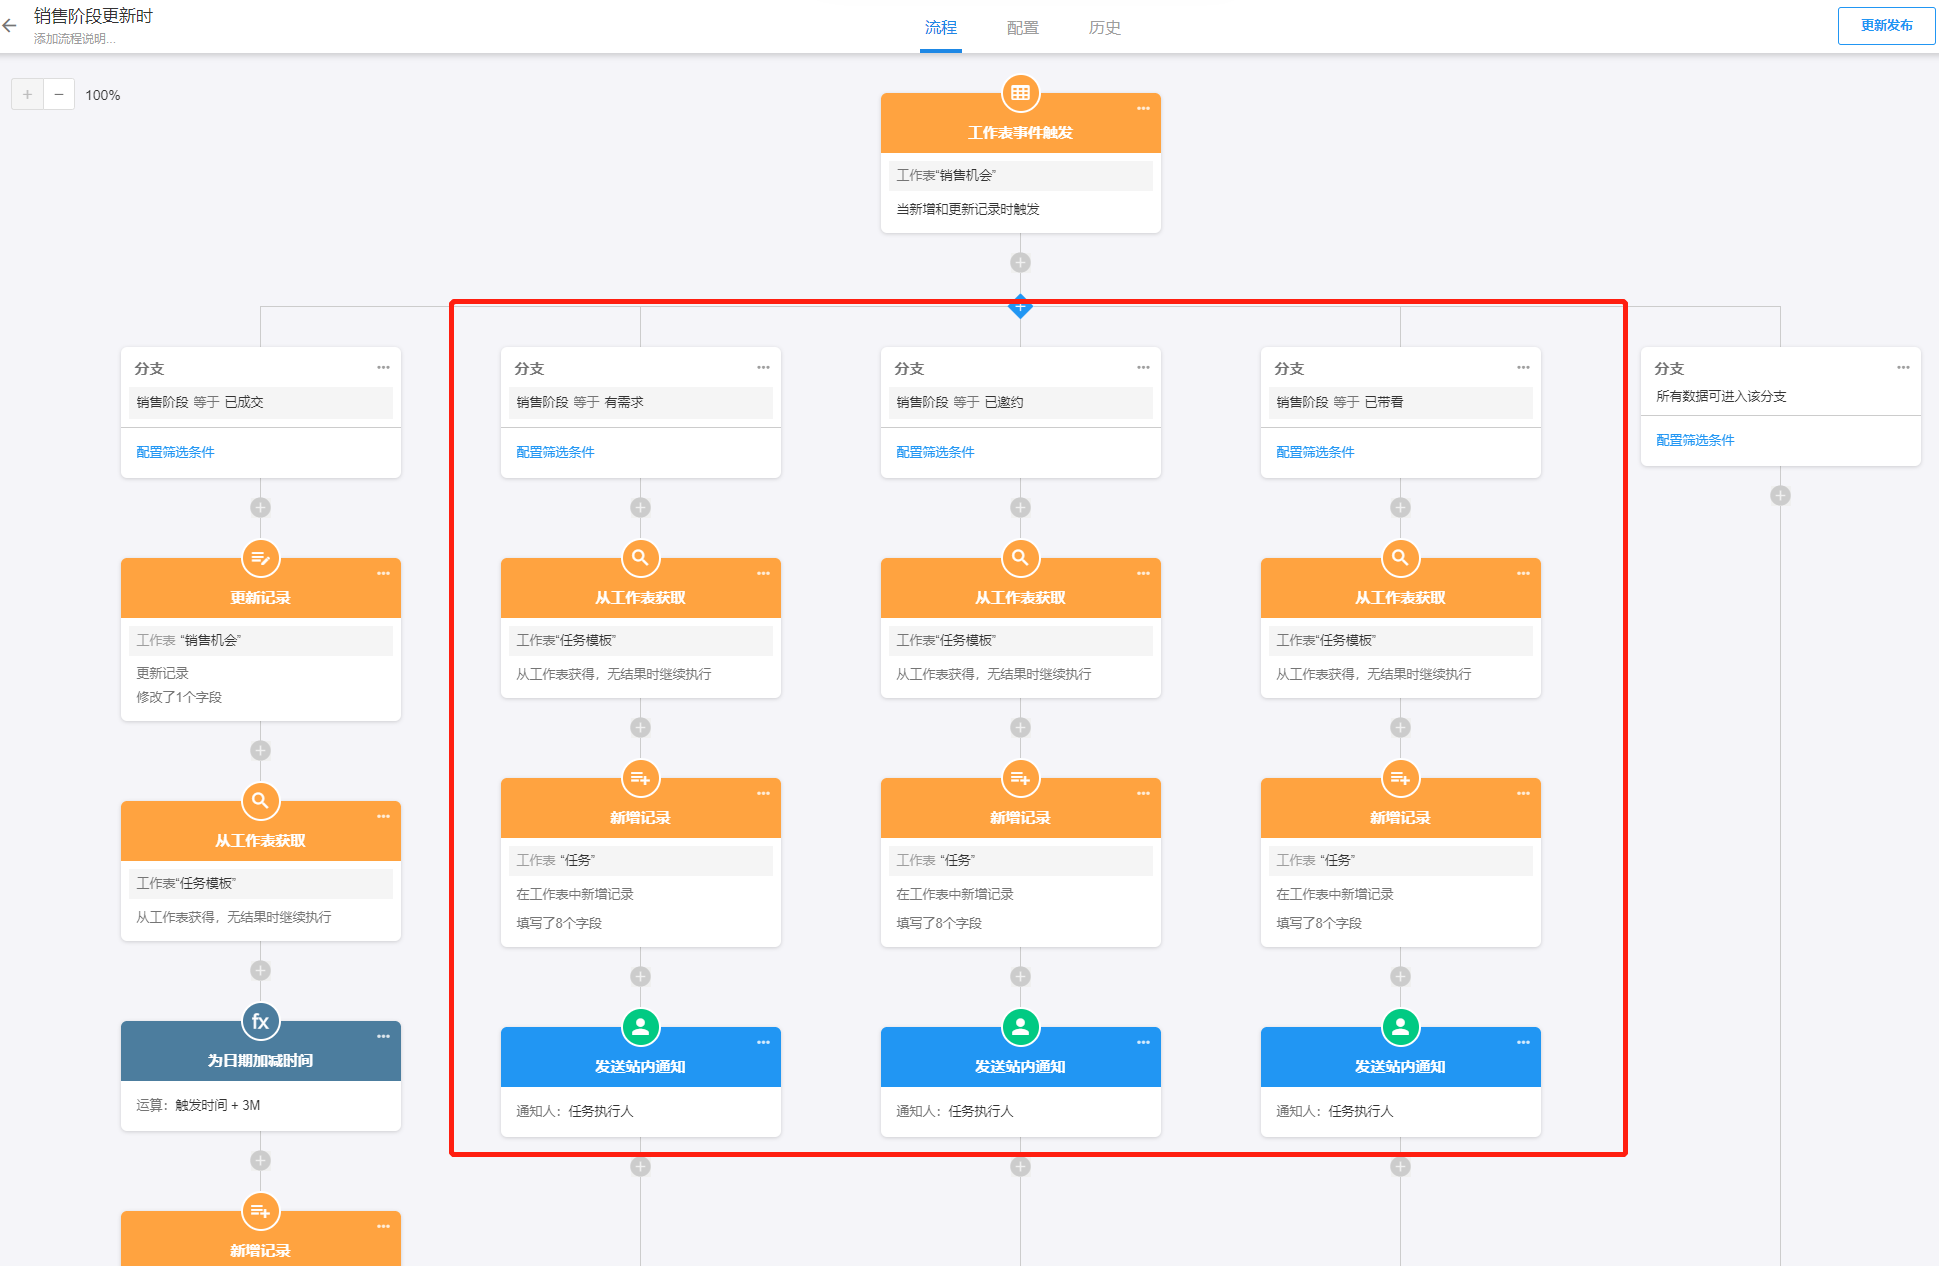The width and height of the screenshot is (1939, 1266).
Task: Click the 更新发布 button
Action: click(1886, 26)
